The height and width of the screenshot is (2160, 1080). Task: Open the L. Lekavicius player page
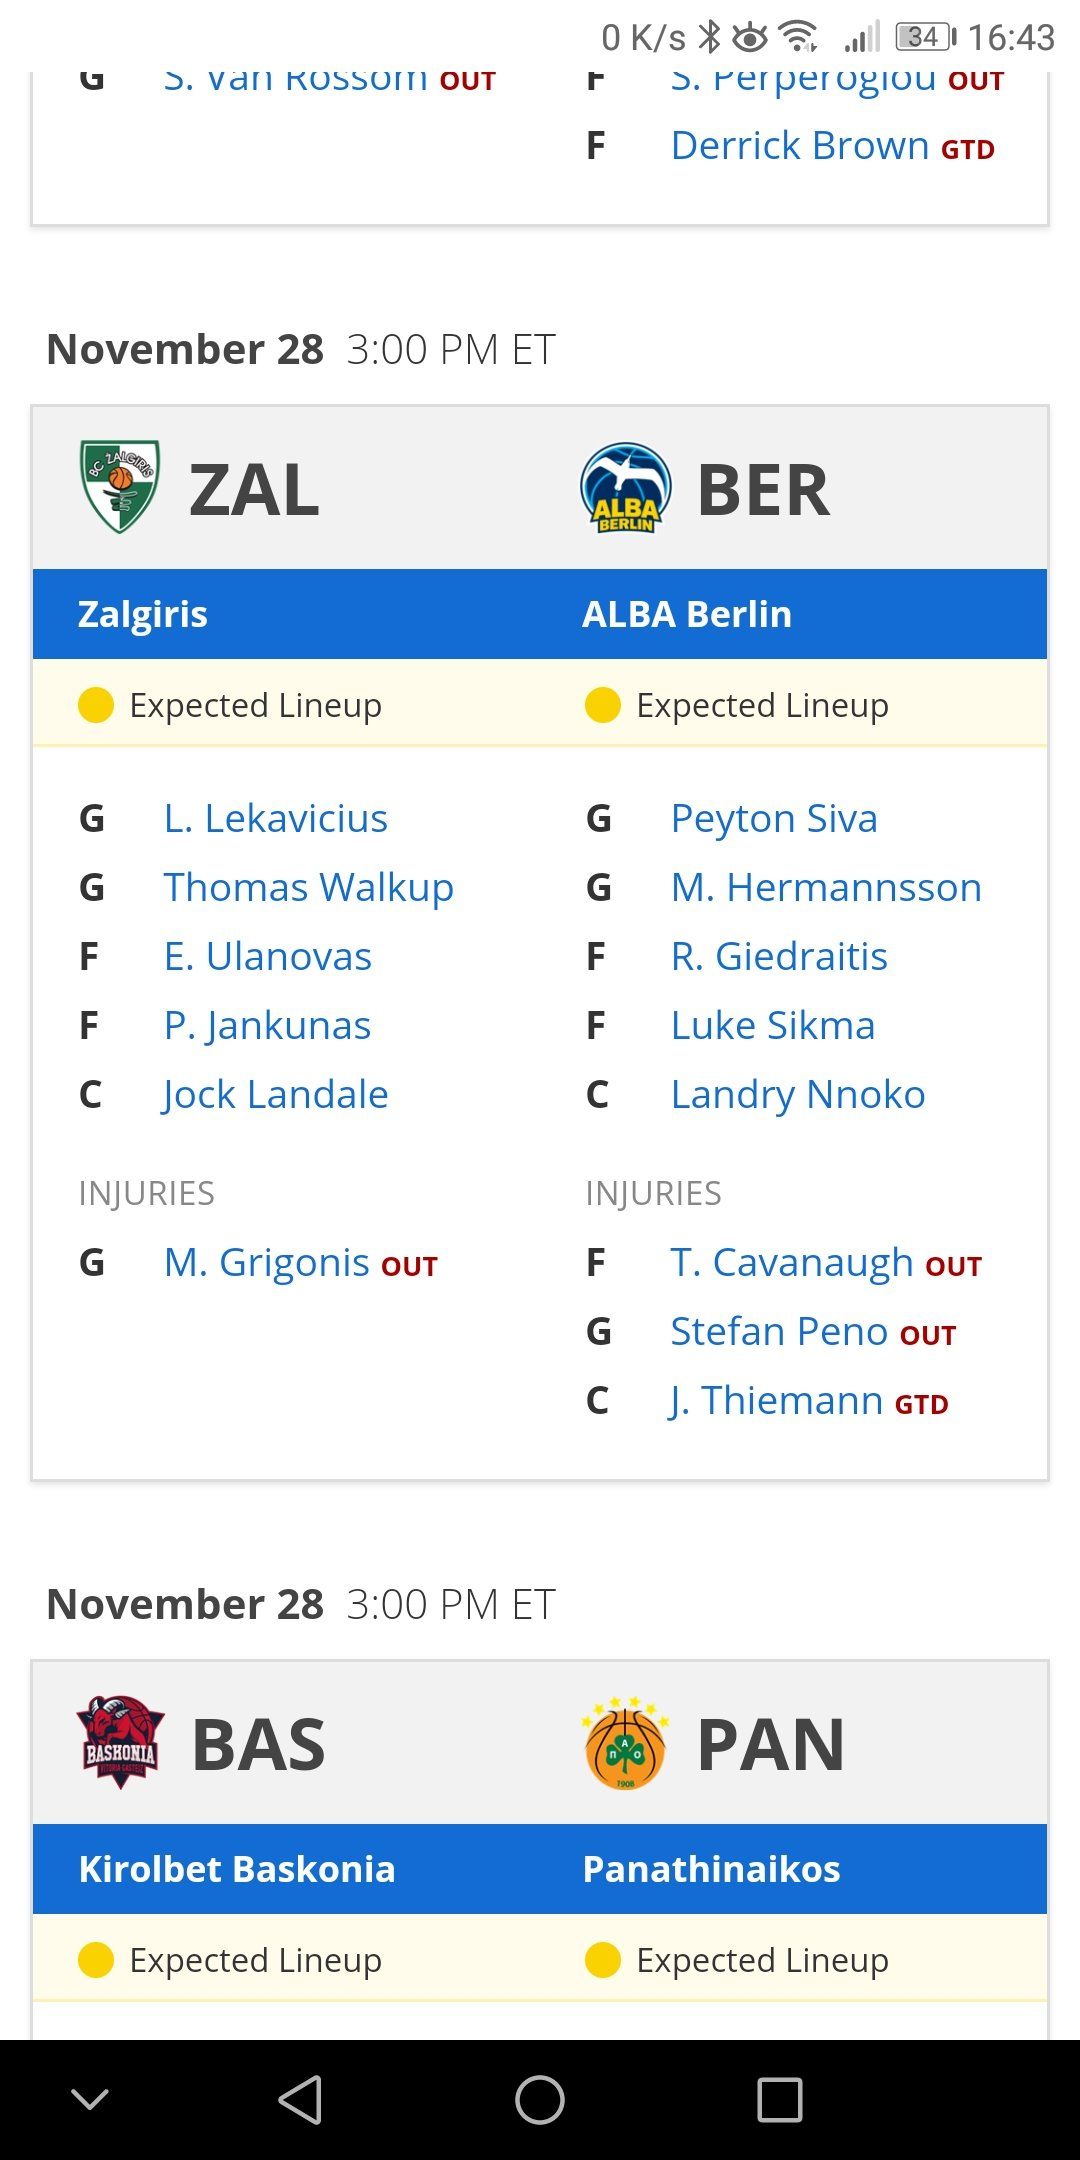click(x=276, y=819)
